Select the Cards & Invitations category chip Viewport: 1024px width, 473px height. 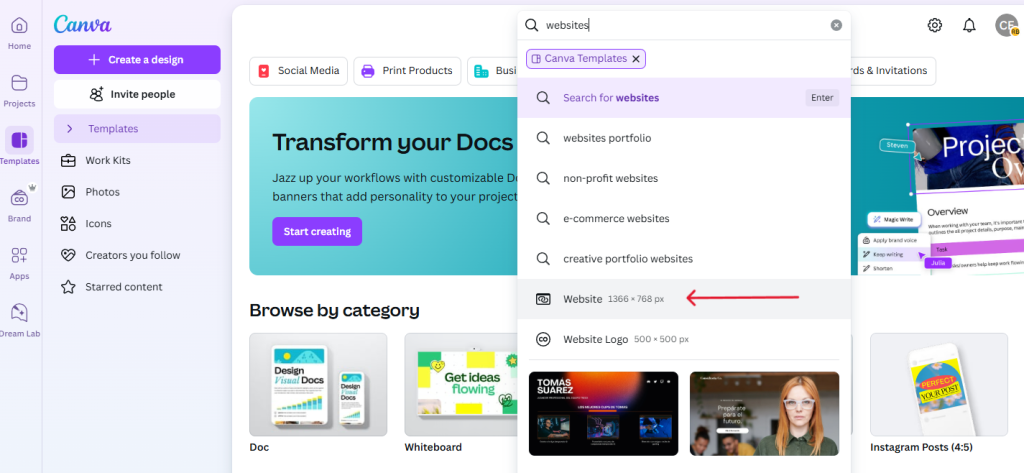(x=893, y=71)
